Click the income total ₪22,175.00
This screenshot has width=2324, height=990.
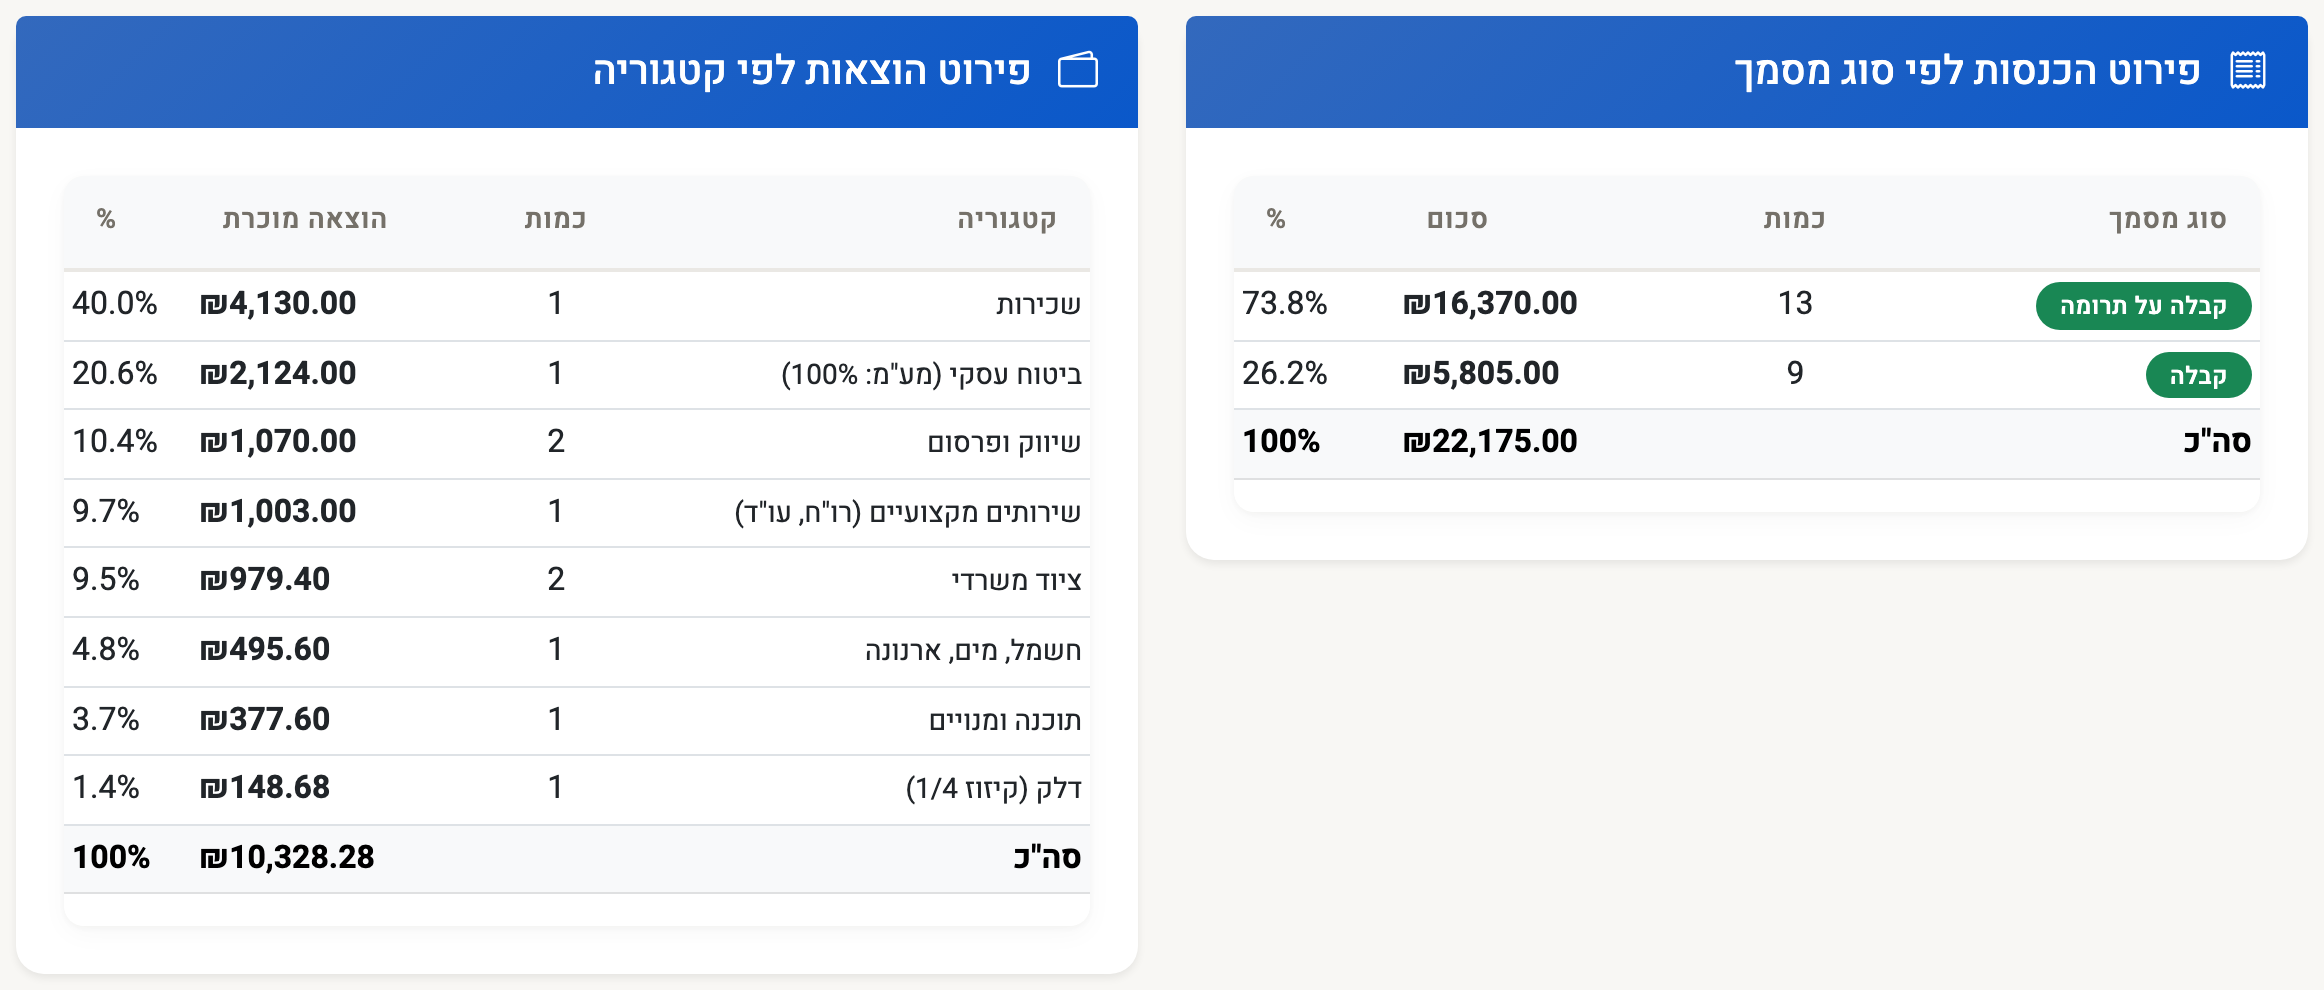point(1490,441)
